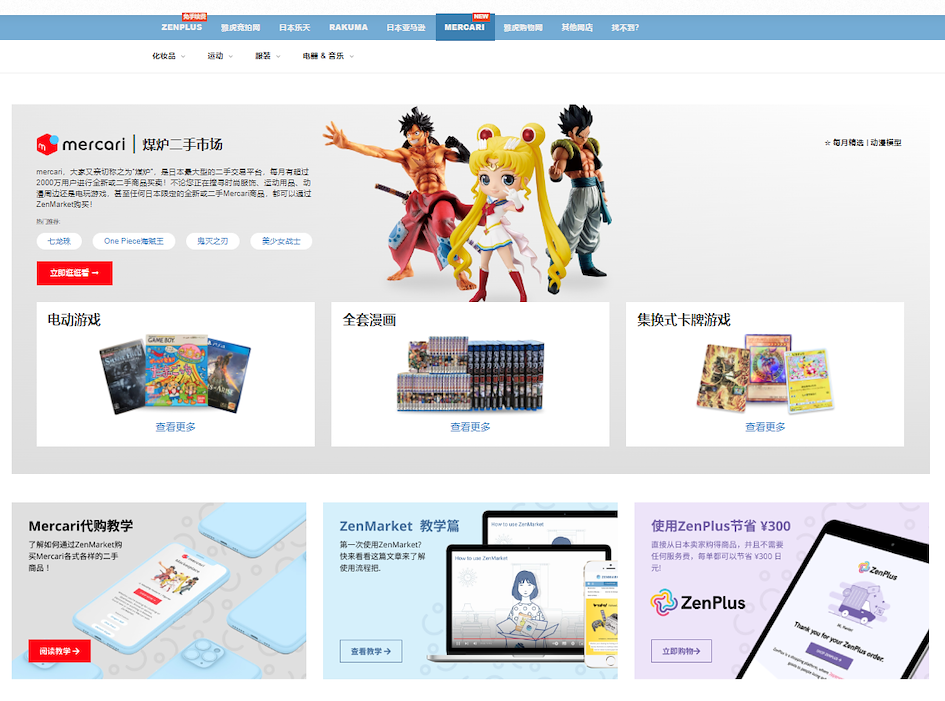Image resolution: width=945 pixels, height=701 pixels.
Task: Click the Mercari代购教学 banner title
Action: (x=81, y=526)
